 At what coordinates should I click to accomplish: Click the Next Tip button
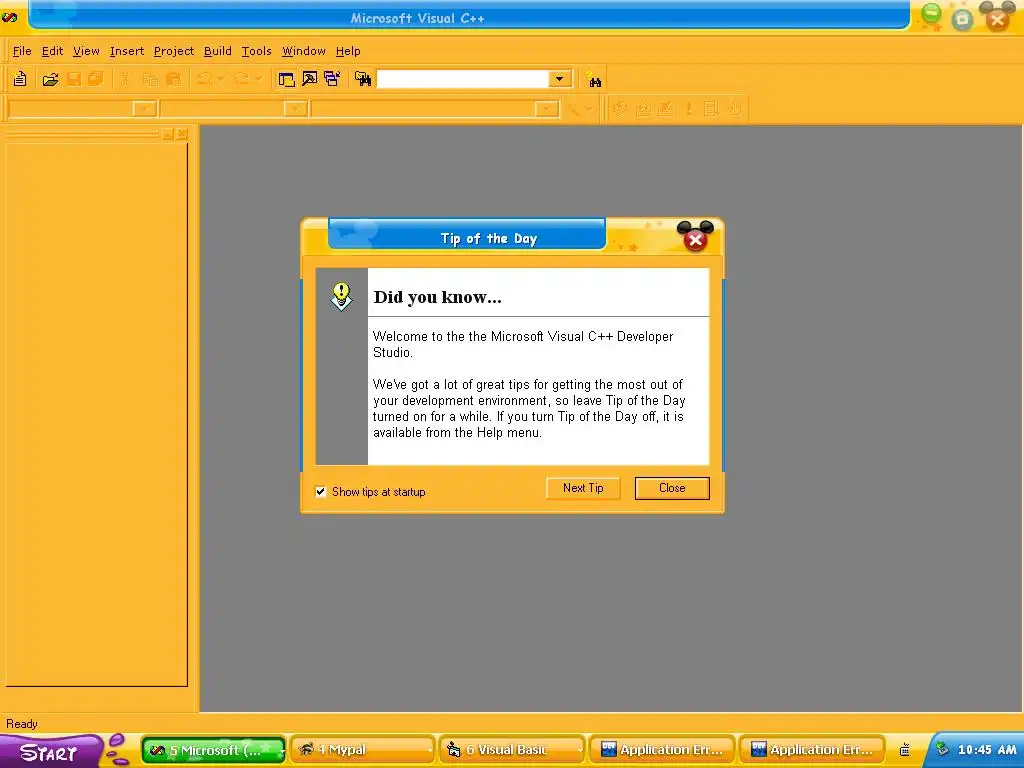[x=583, y=488]
